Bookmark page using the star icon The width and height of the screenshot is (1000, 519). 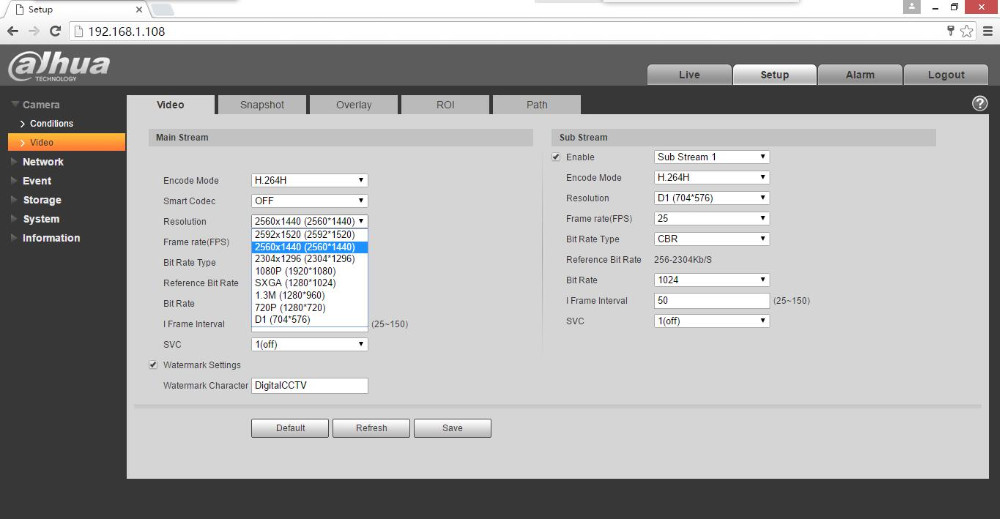(x=967, y=31)
